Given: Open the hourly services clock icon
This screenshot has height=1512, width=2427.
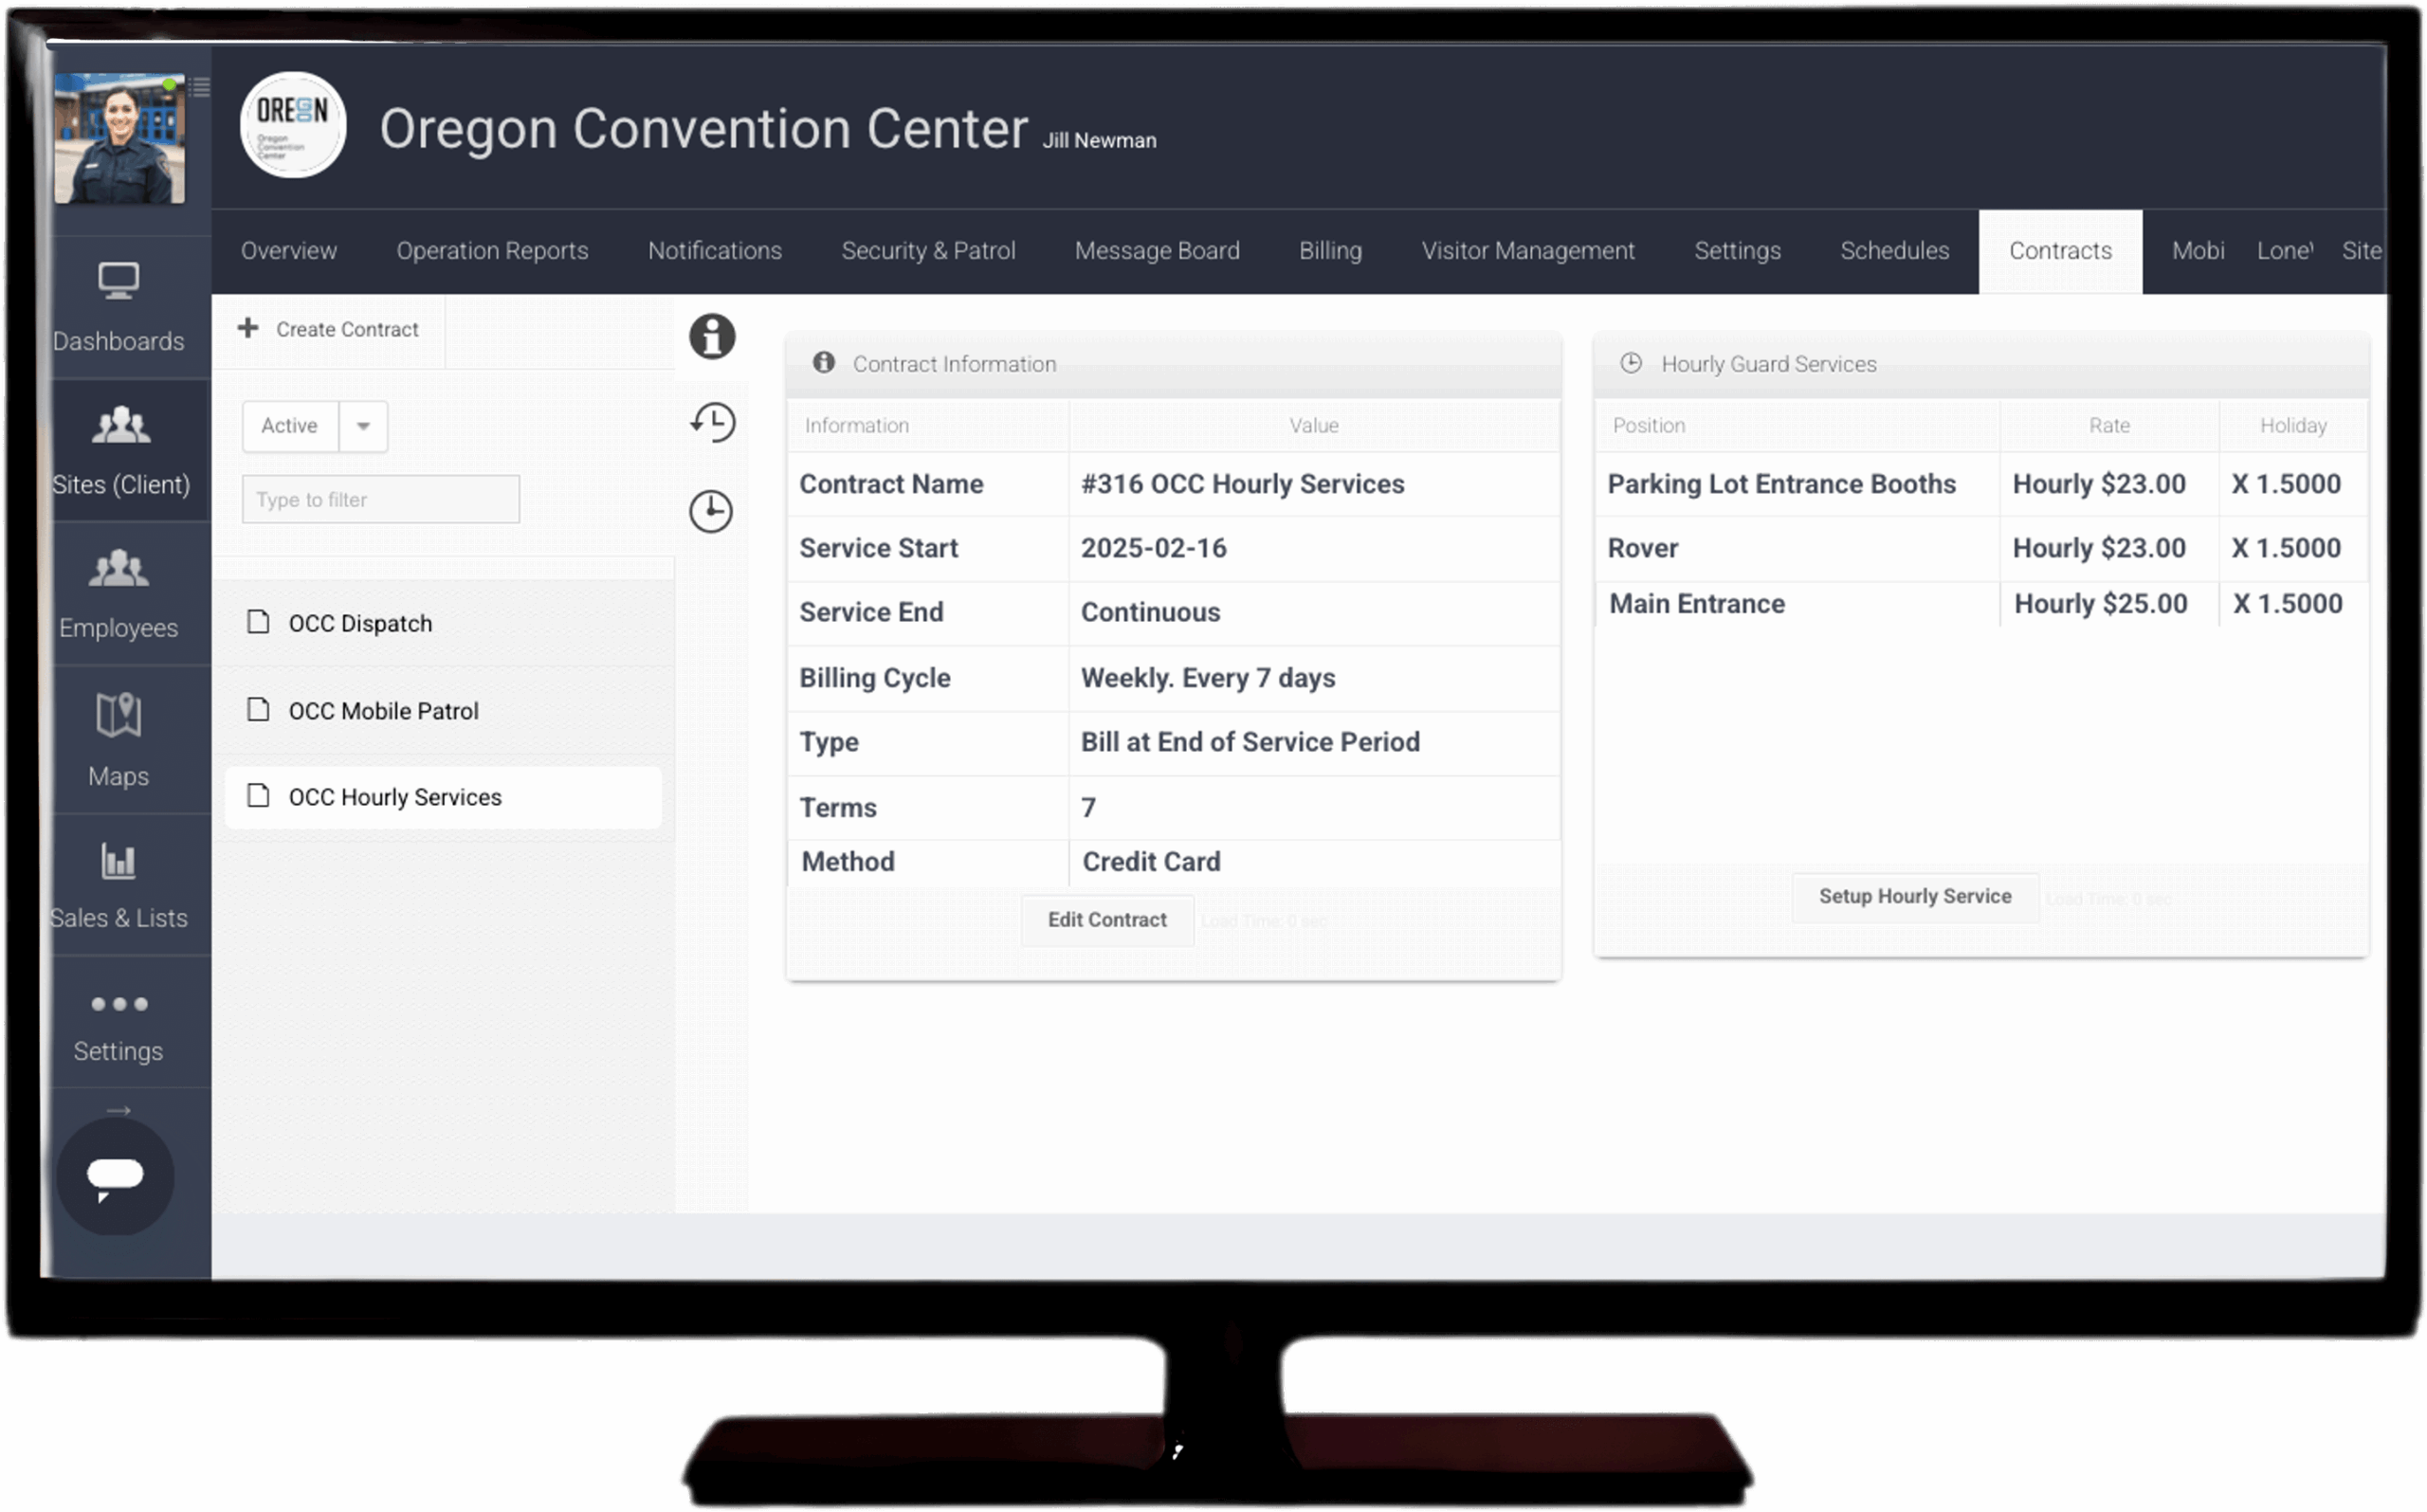Looking at the screenshot, I should point(711,511).
